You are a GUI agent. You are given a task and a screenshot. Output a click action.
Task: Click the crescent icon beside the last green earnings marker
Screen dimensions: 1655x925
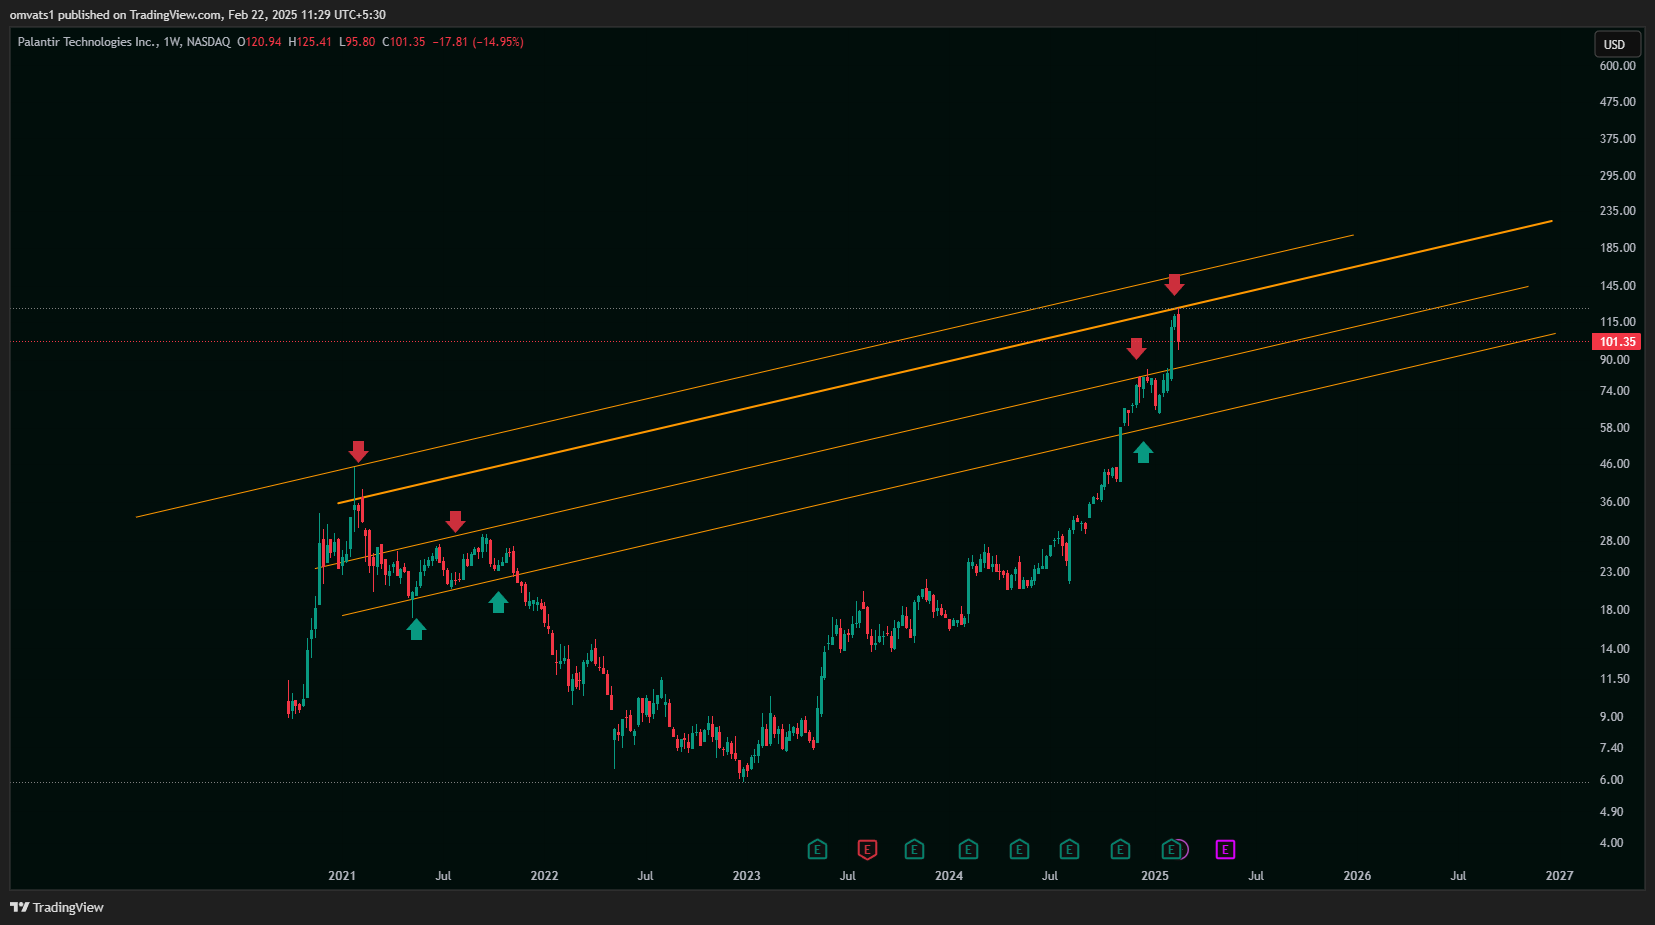(1184, 850)
